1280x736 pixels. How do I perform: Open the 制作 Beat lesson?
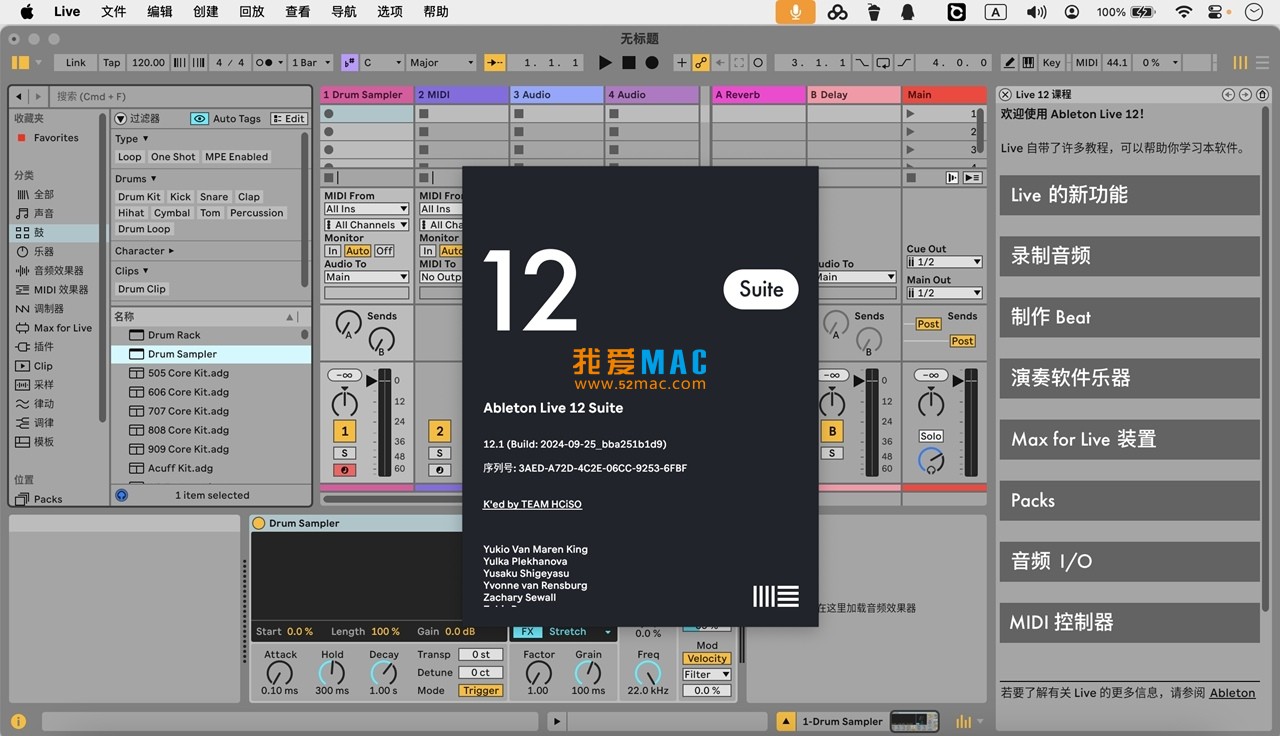(x=1129, y=317)
